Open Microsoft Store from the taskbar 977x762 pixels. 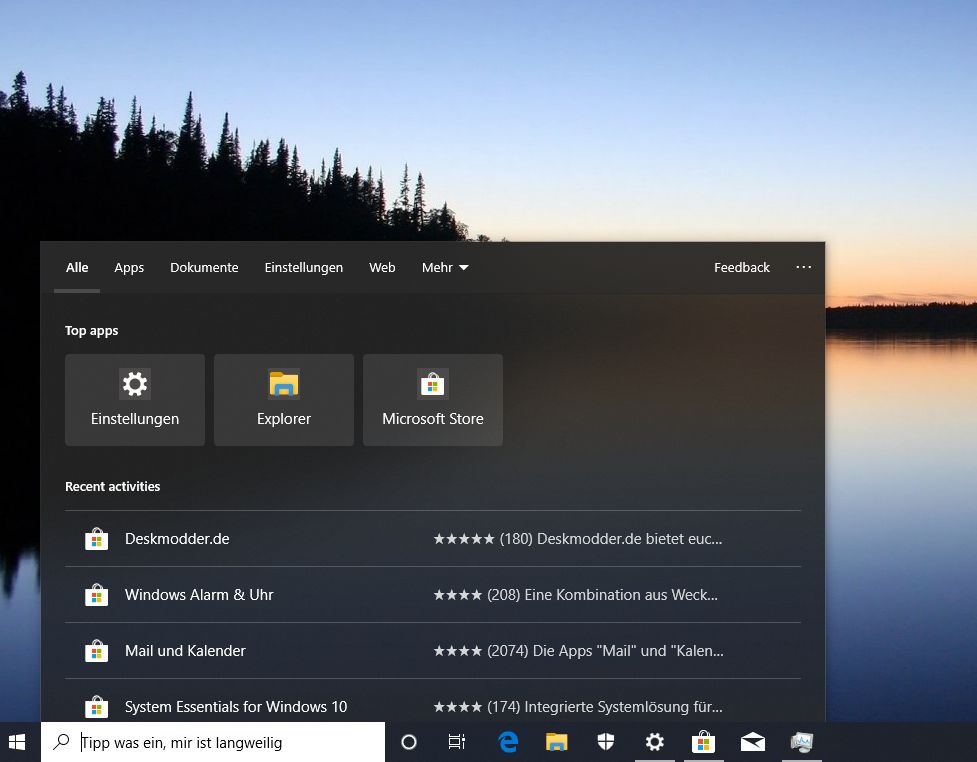pos(703,742)
